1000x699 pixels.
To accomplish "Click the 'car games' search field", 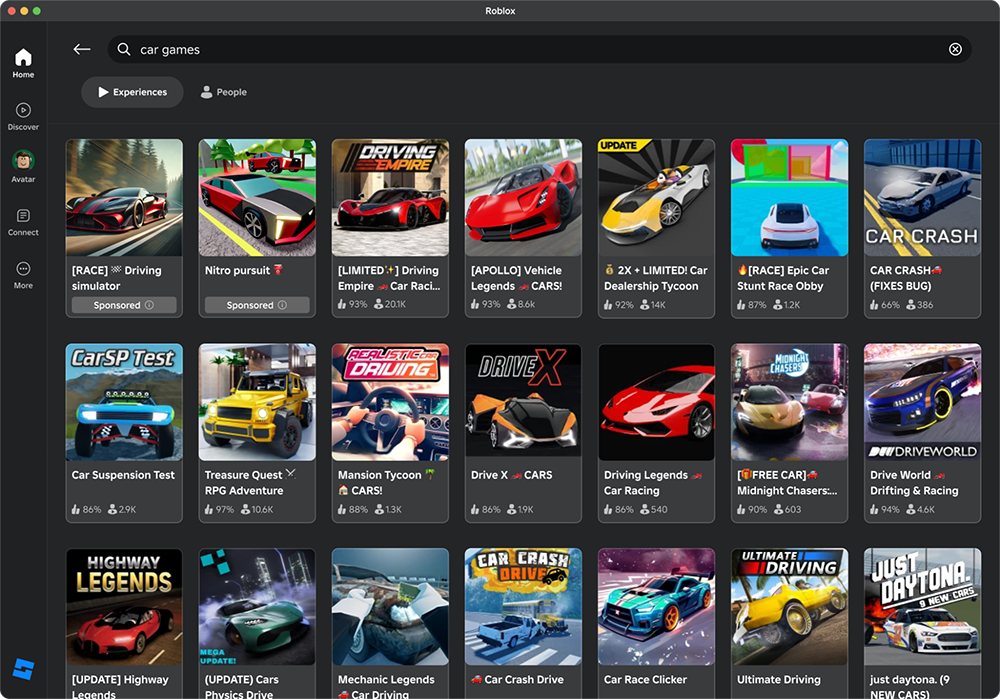I will pyautogui.click(x=540, y=49).
